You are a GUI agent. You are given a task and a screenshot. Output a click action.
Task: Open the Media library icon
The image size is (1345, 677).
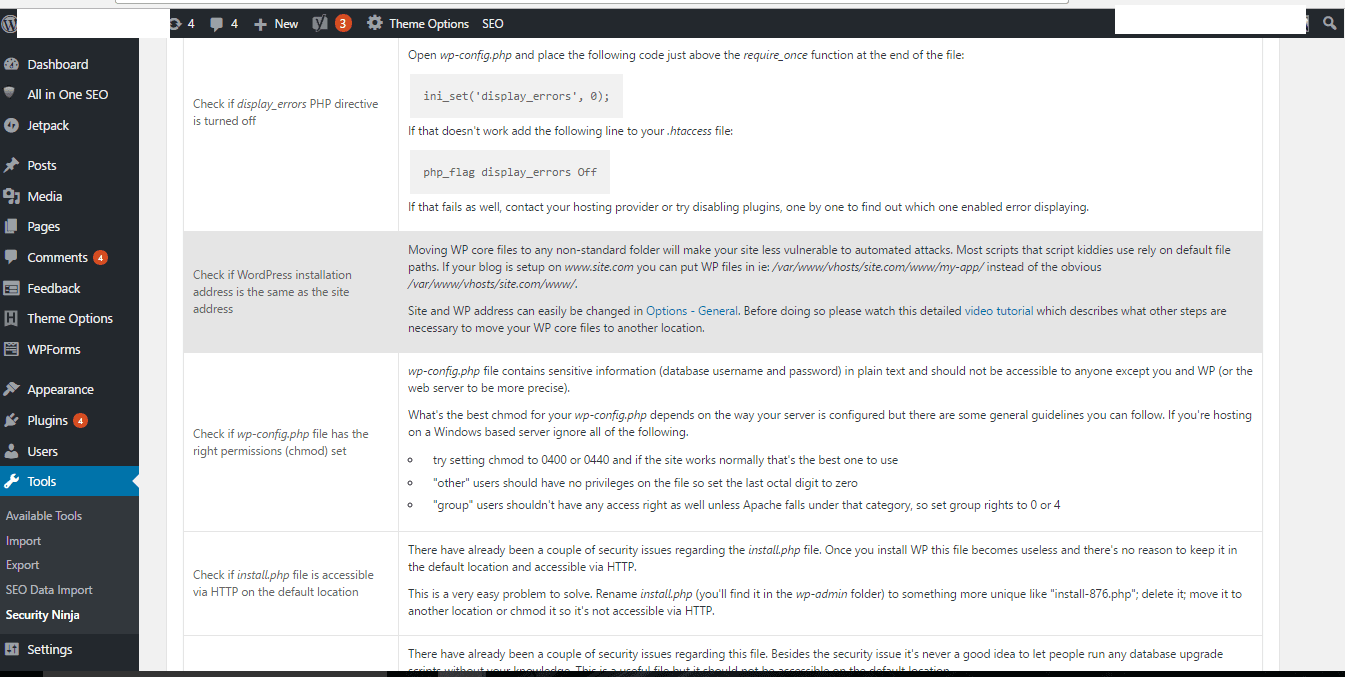click(12, 196)
